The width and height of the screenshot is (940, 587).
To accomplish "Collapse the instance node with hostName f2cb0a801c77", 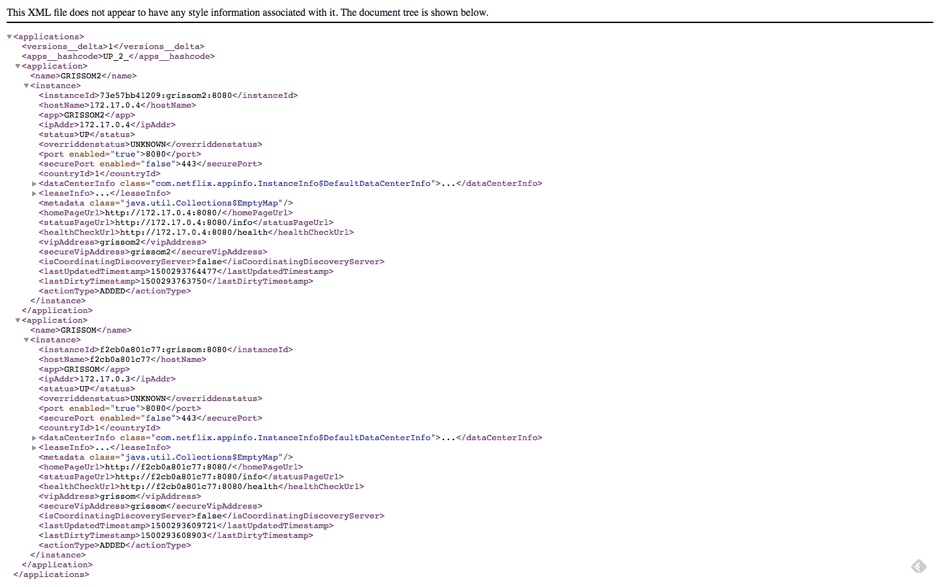I will (x=26, y=340).
